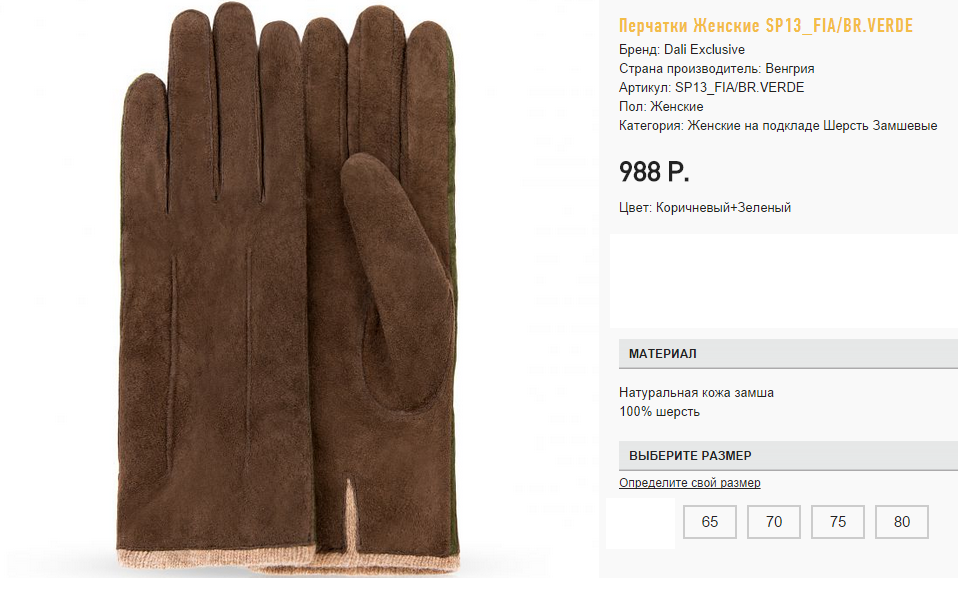This screenshot has width=958, height=599.
Task: Click the white color swatch area below Цвет
Action: (x=784, y=280)
